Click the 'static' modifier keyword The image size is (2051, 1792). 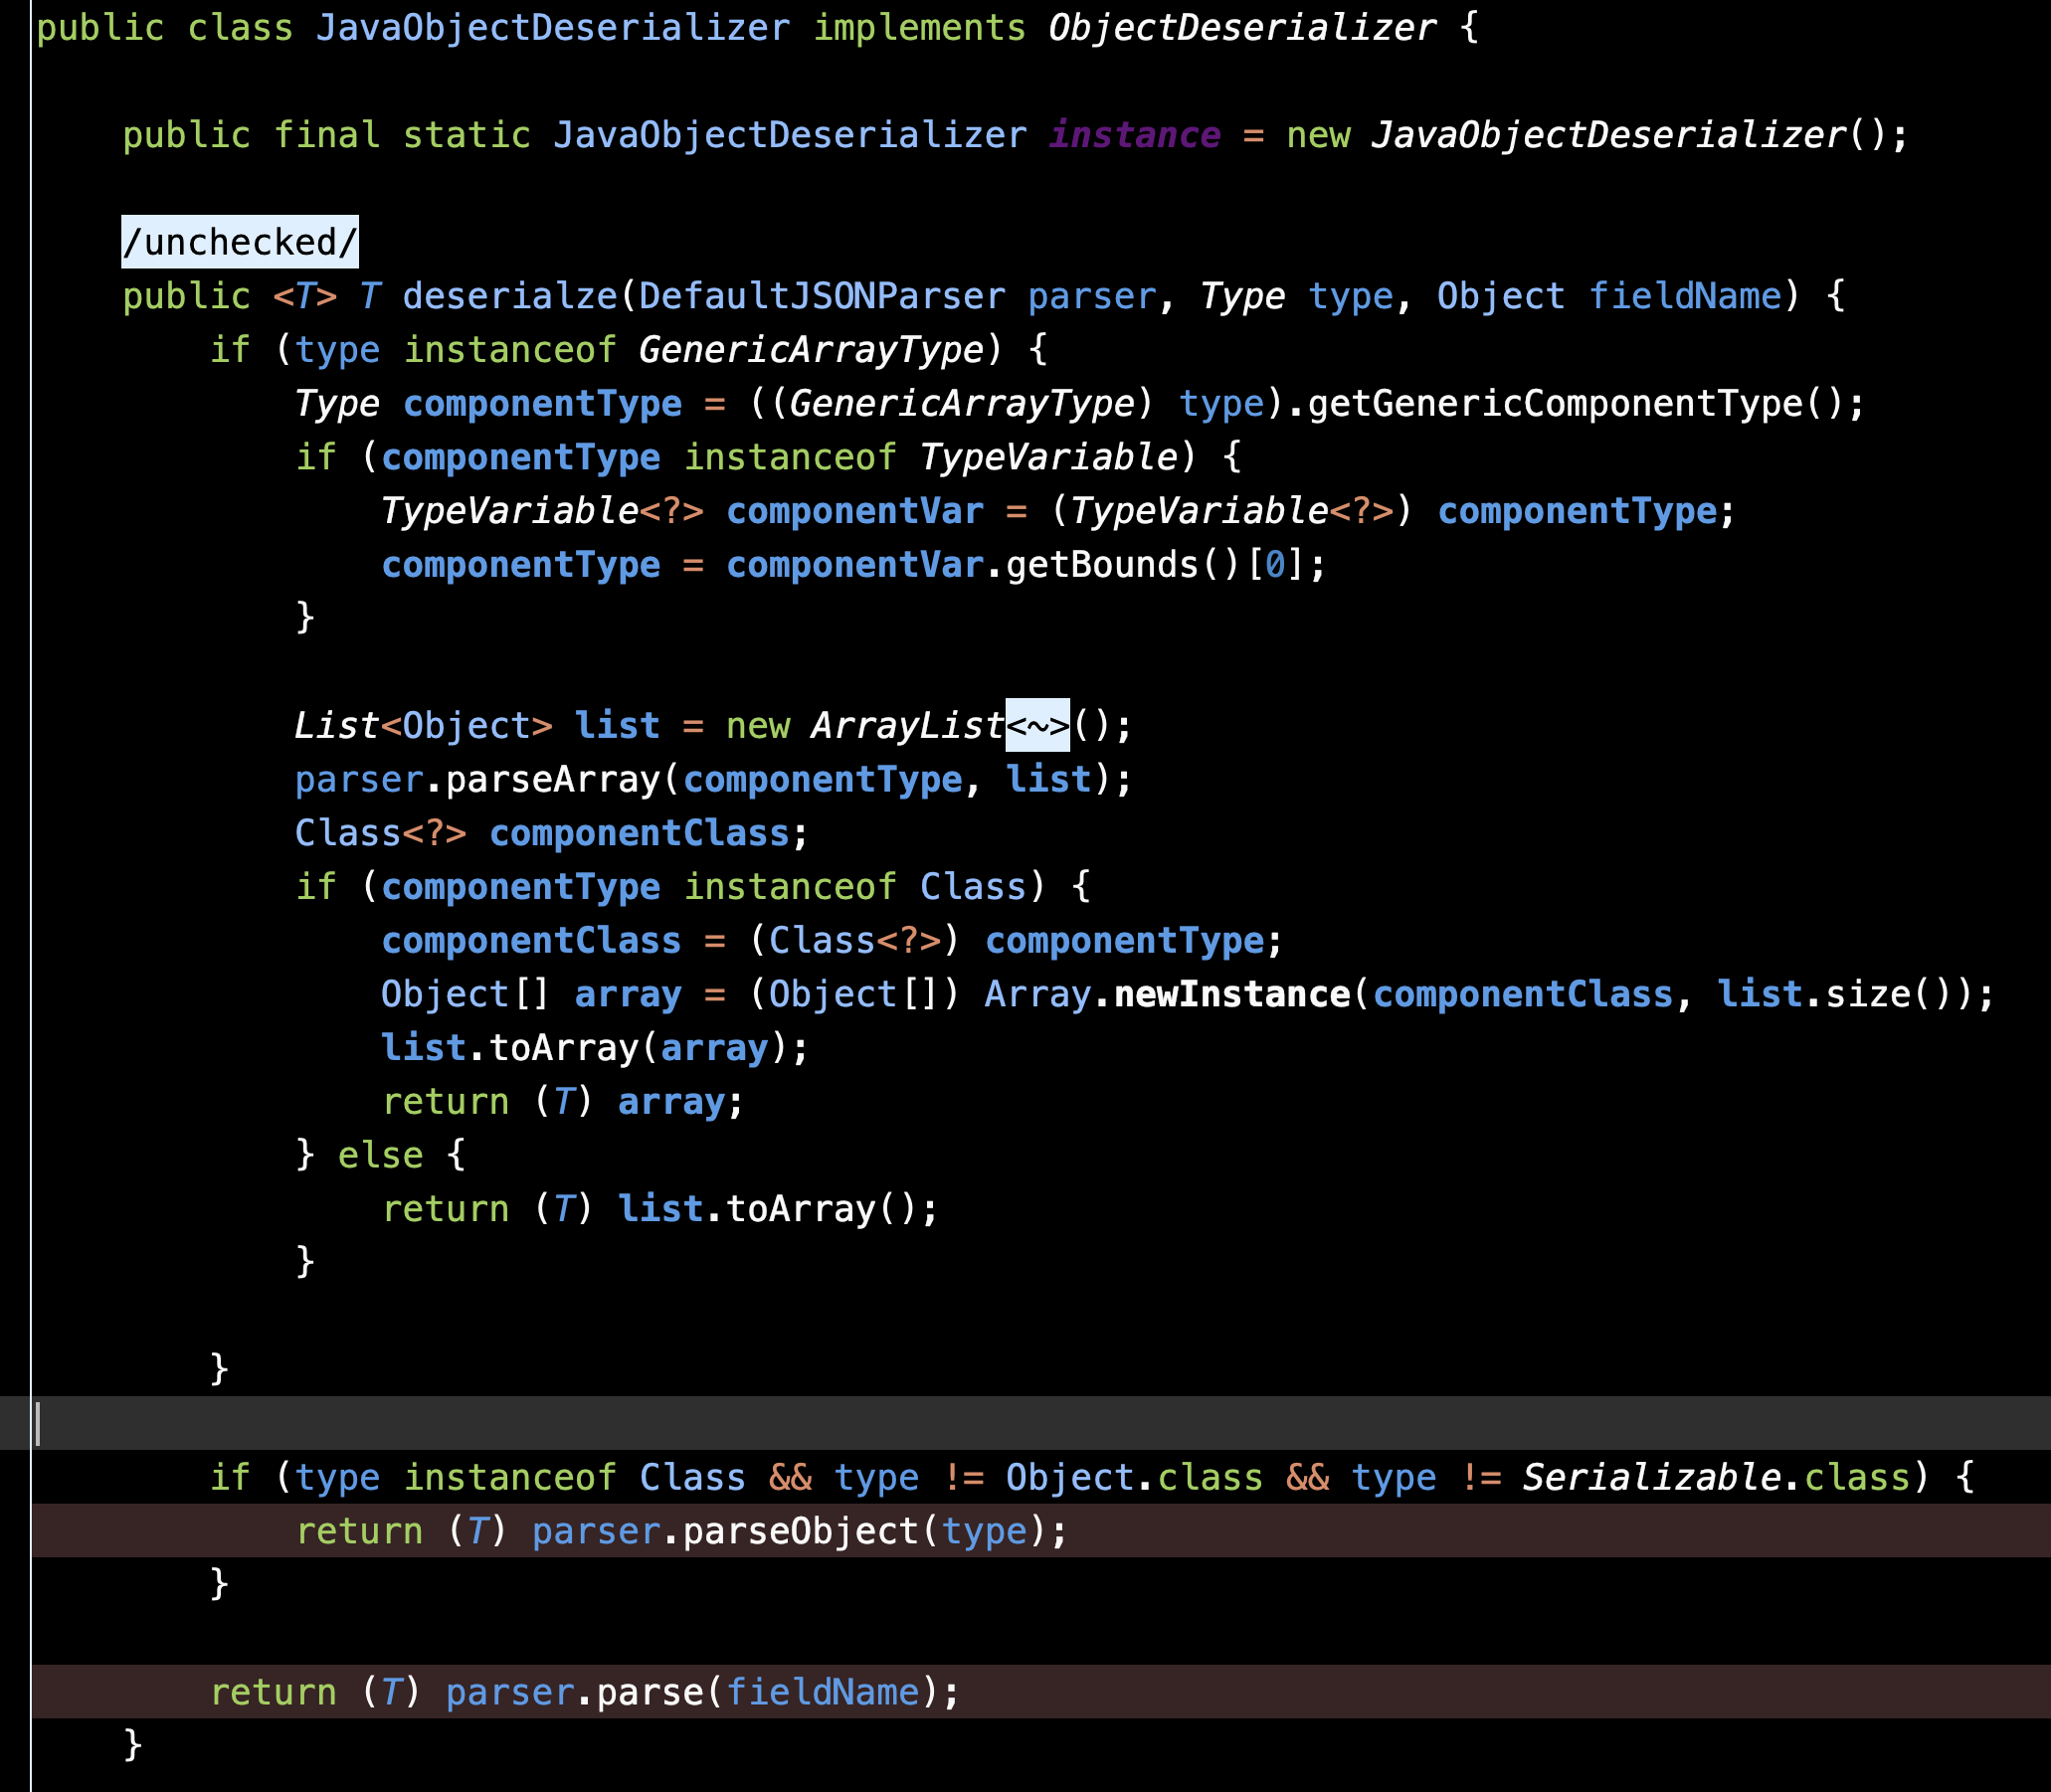(x=467, y=134)
